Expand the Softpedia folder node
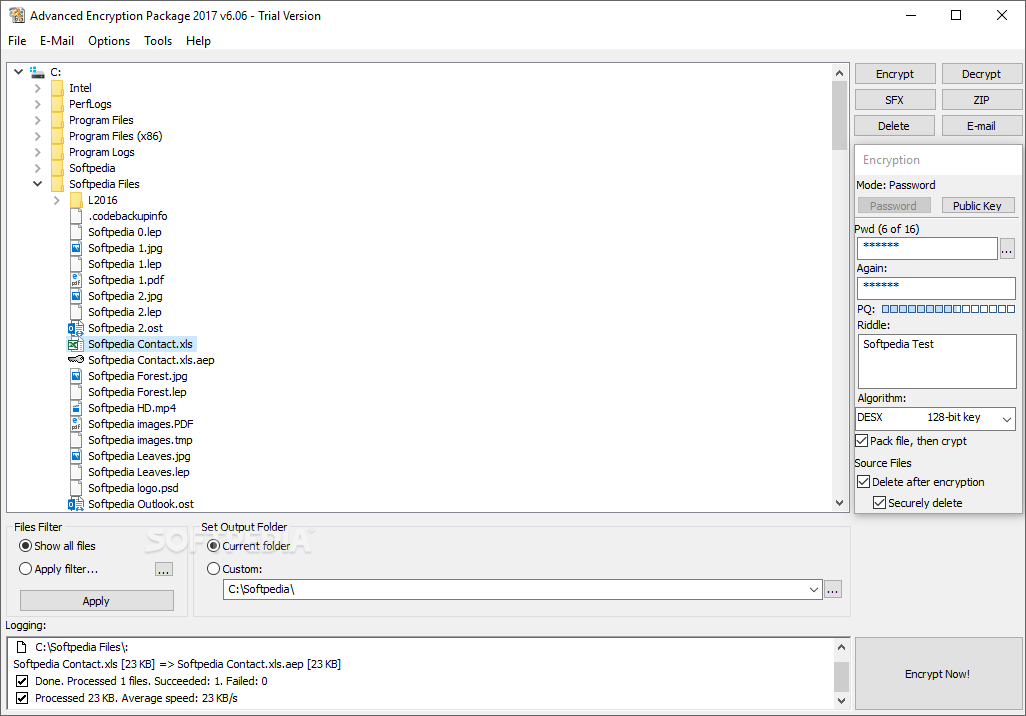Image resolution: width=1026 pixels, height=716 pixels. 37,168
